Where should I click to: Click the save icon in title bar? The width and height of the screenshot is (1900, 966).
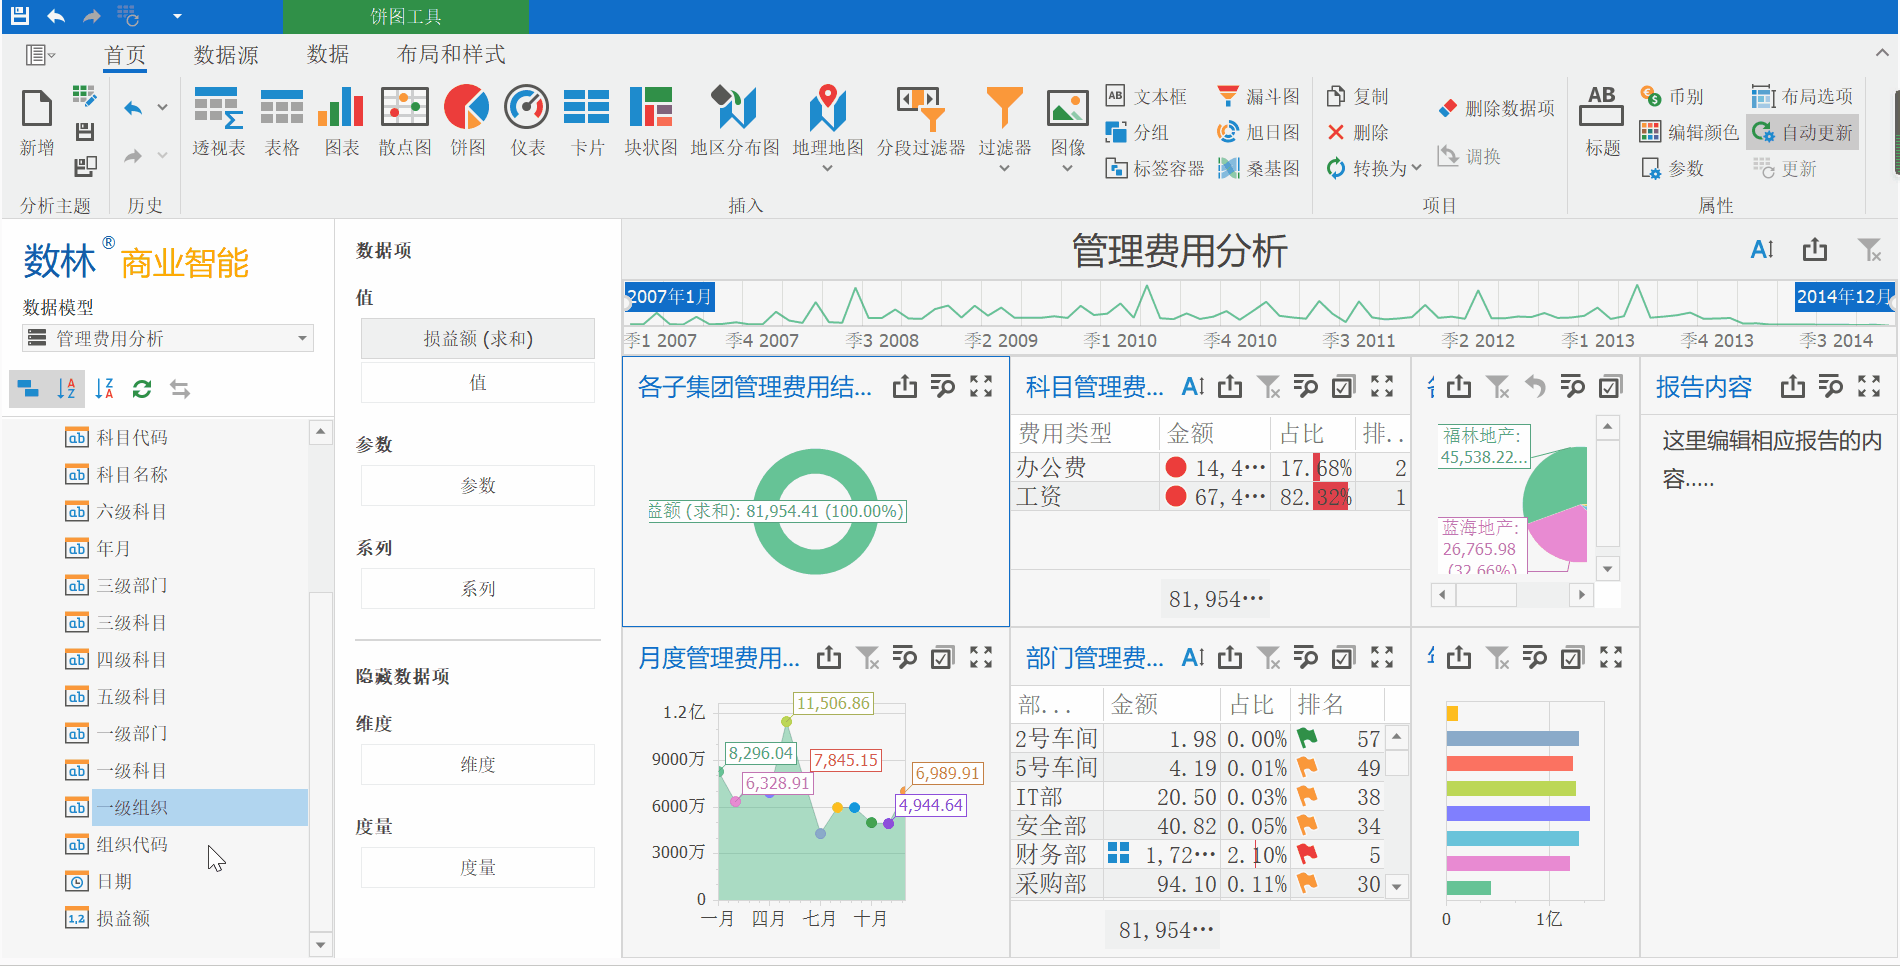(19, 16)
